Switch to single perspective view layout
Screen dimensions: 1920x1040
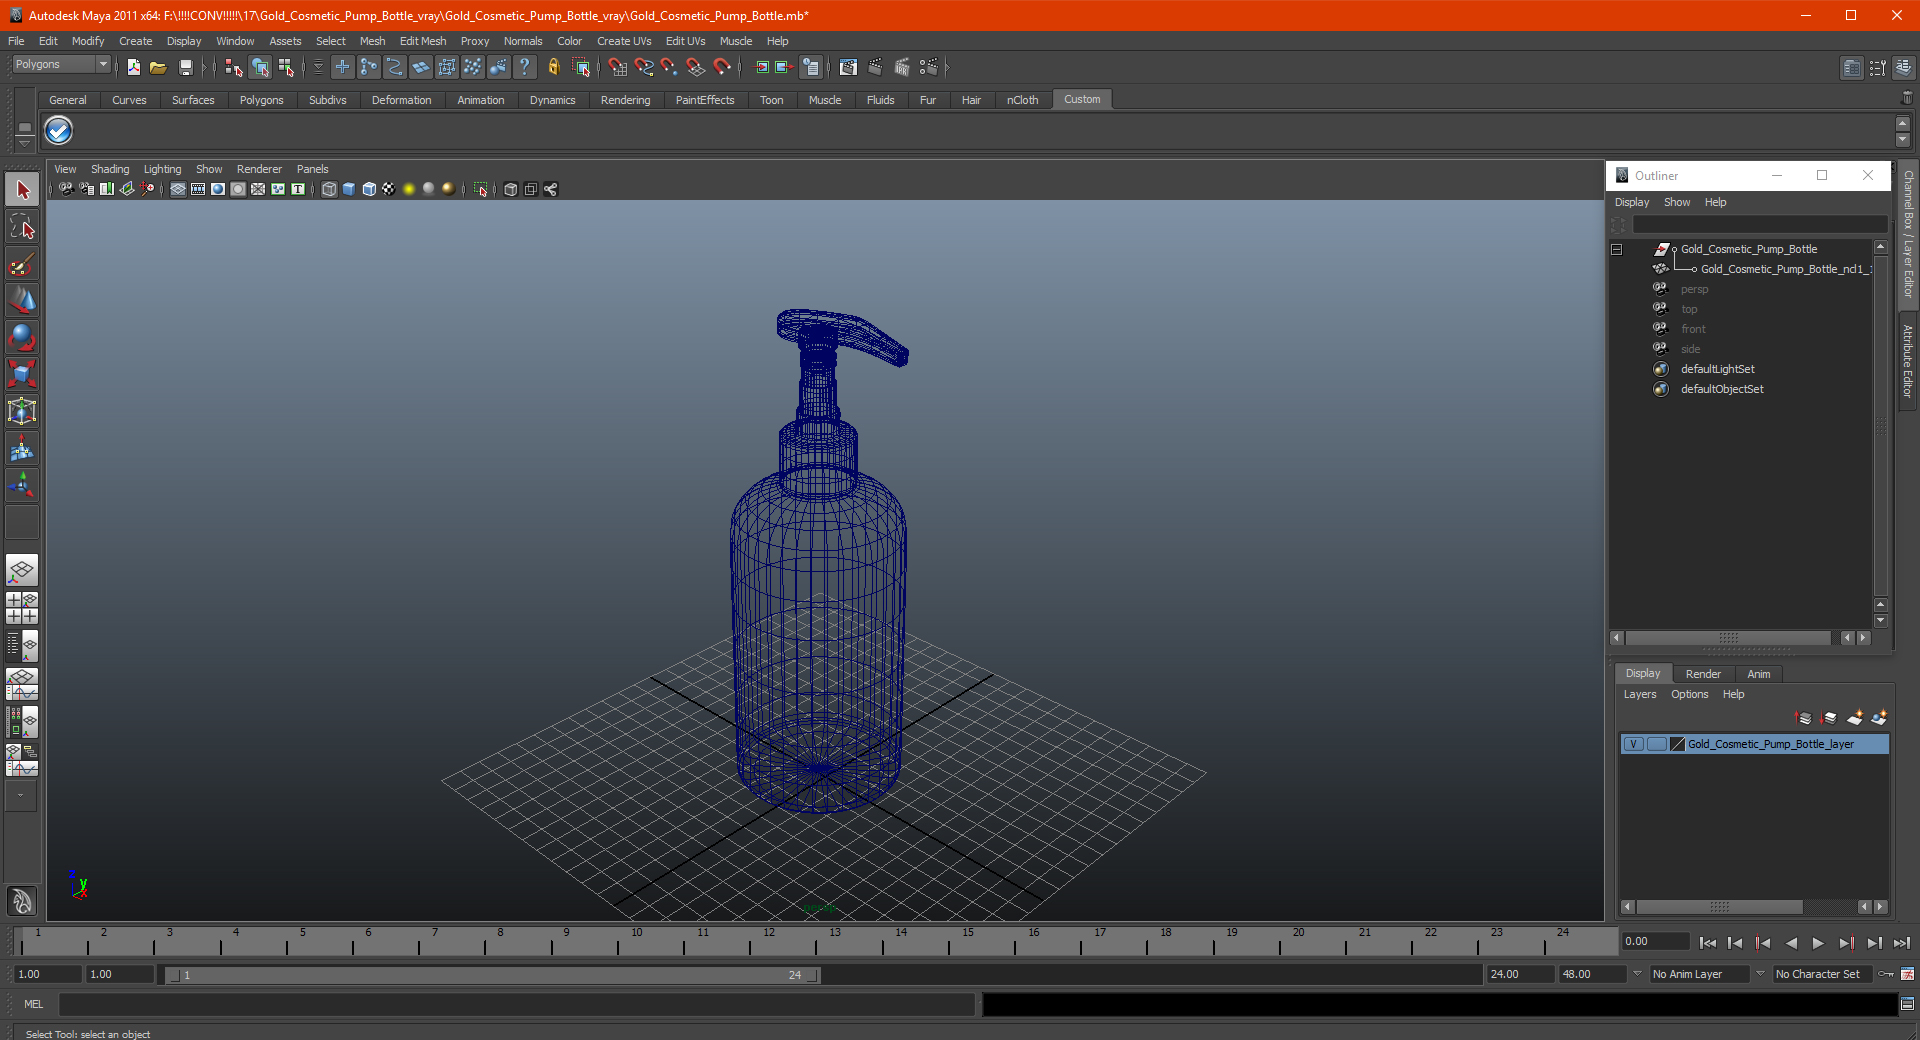[x=22, y=571]
